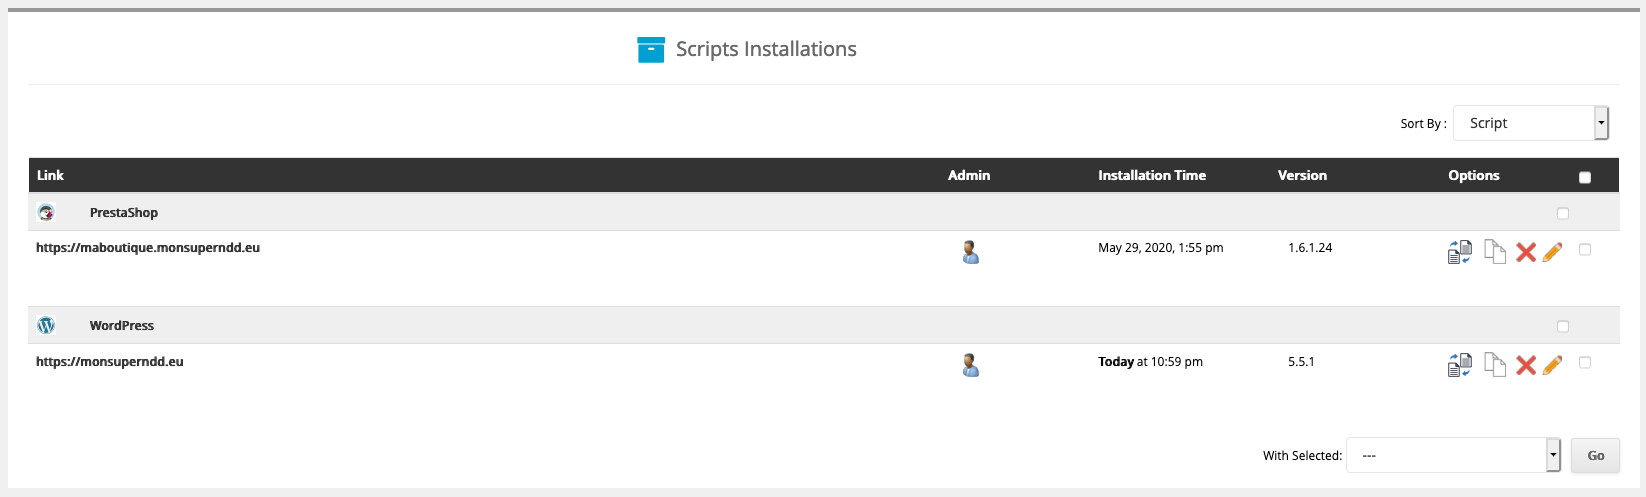Screen dimensions: 1646x497
Task: Open admin panel icon for WordPress site
Action: pyautogui.click(x=970, y=365)
